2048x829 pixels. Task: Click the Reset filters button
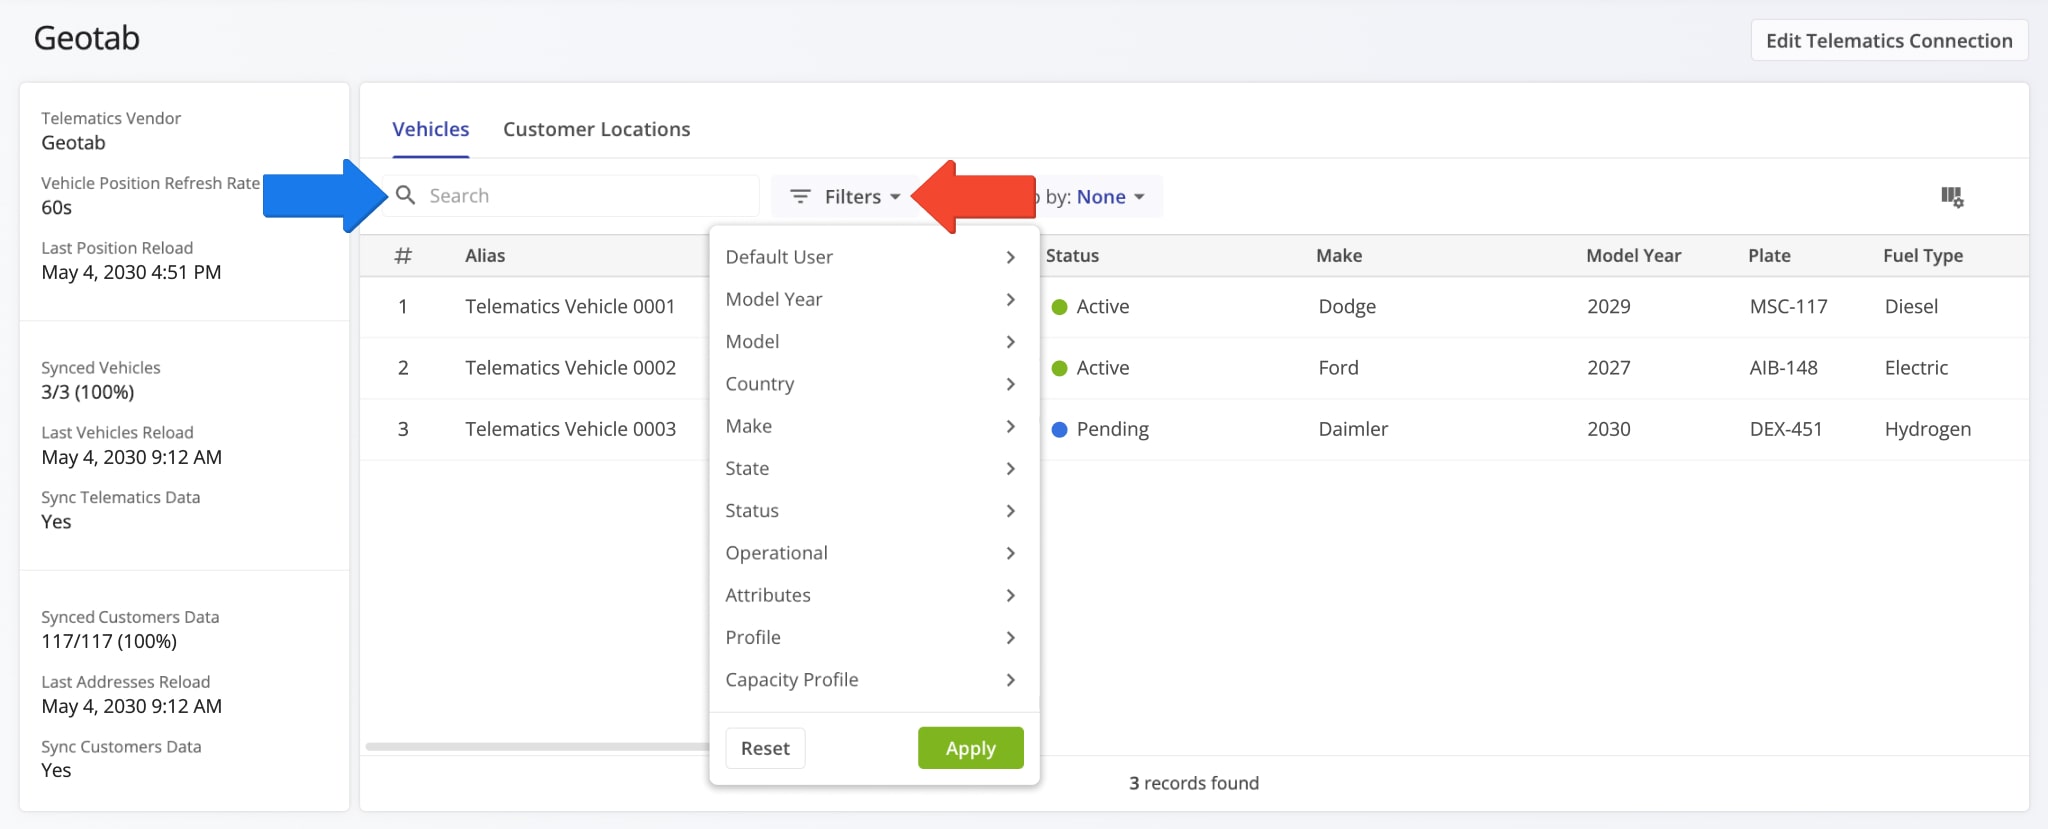click(765, 748)
